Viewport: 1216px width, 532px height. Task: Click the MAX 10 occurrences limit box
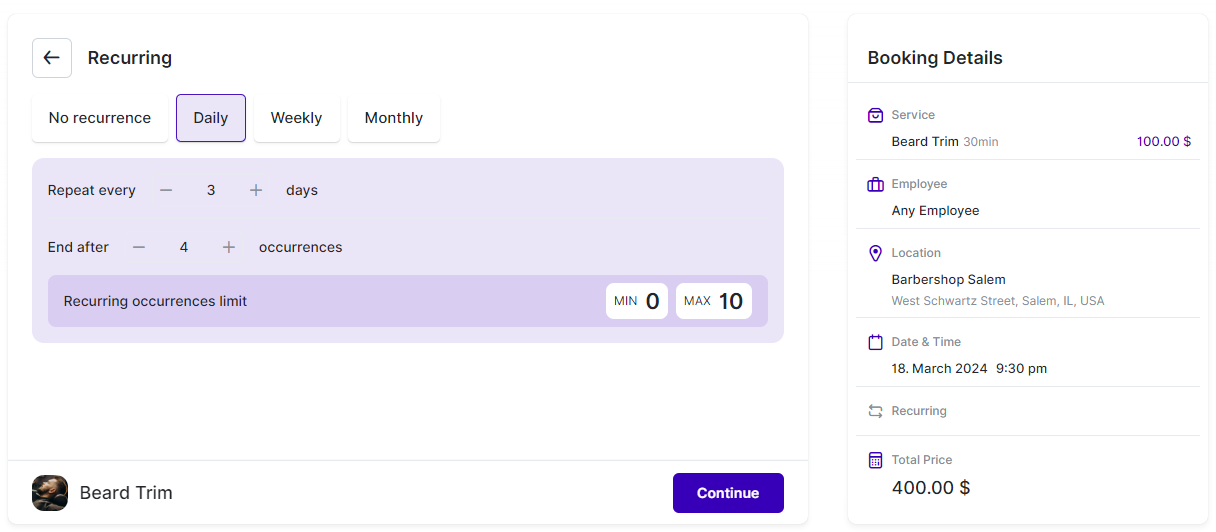tap(713, 301)
